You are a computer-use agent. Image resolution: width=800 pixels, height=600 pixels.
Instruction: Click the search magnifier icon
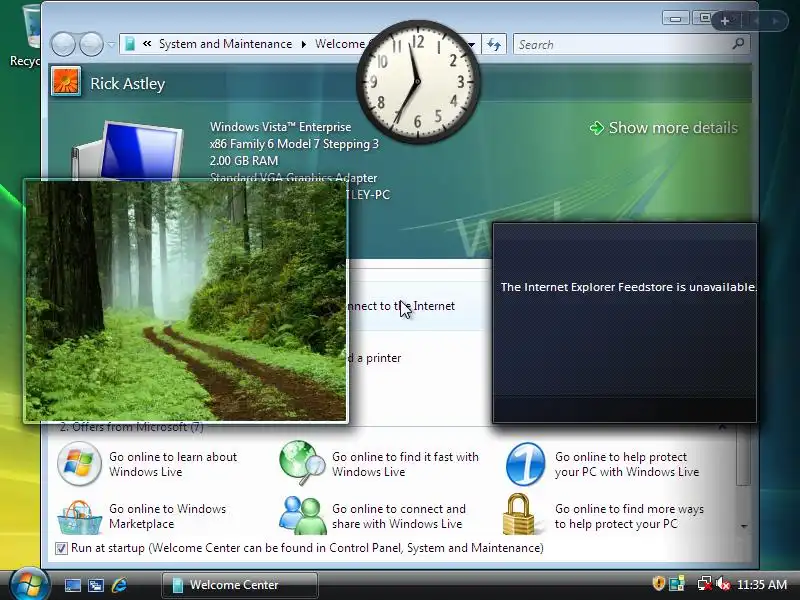[738, 44]
